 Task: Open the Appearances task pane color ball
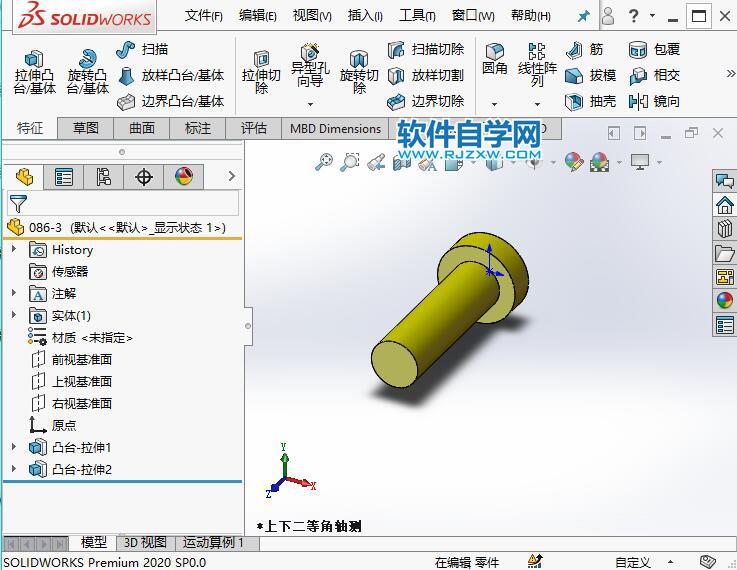[x=724, y=300]
